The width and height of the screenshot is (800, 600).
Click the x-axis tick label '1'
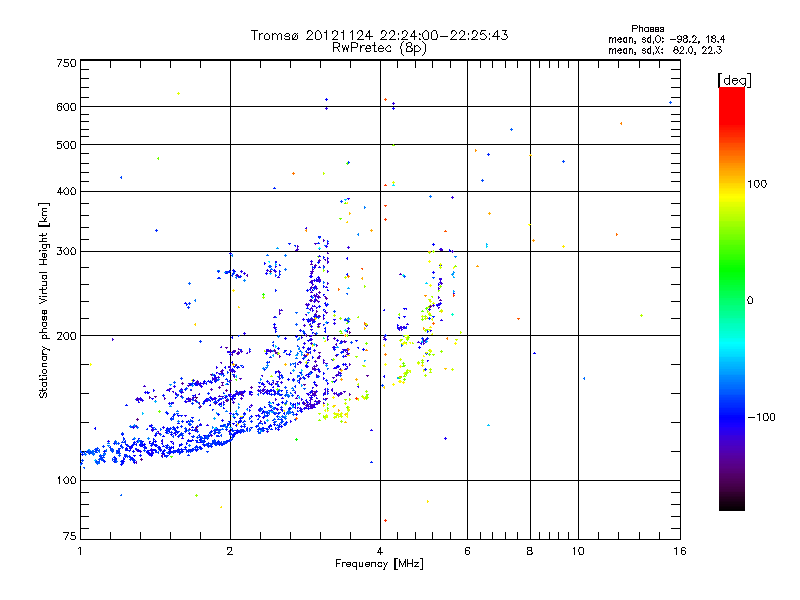click(80, 551)
